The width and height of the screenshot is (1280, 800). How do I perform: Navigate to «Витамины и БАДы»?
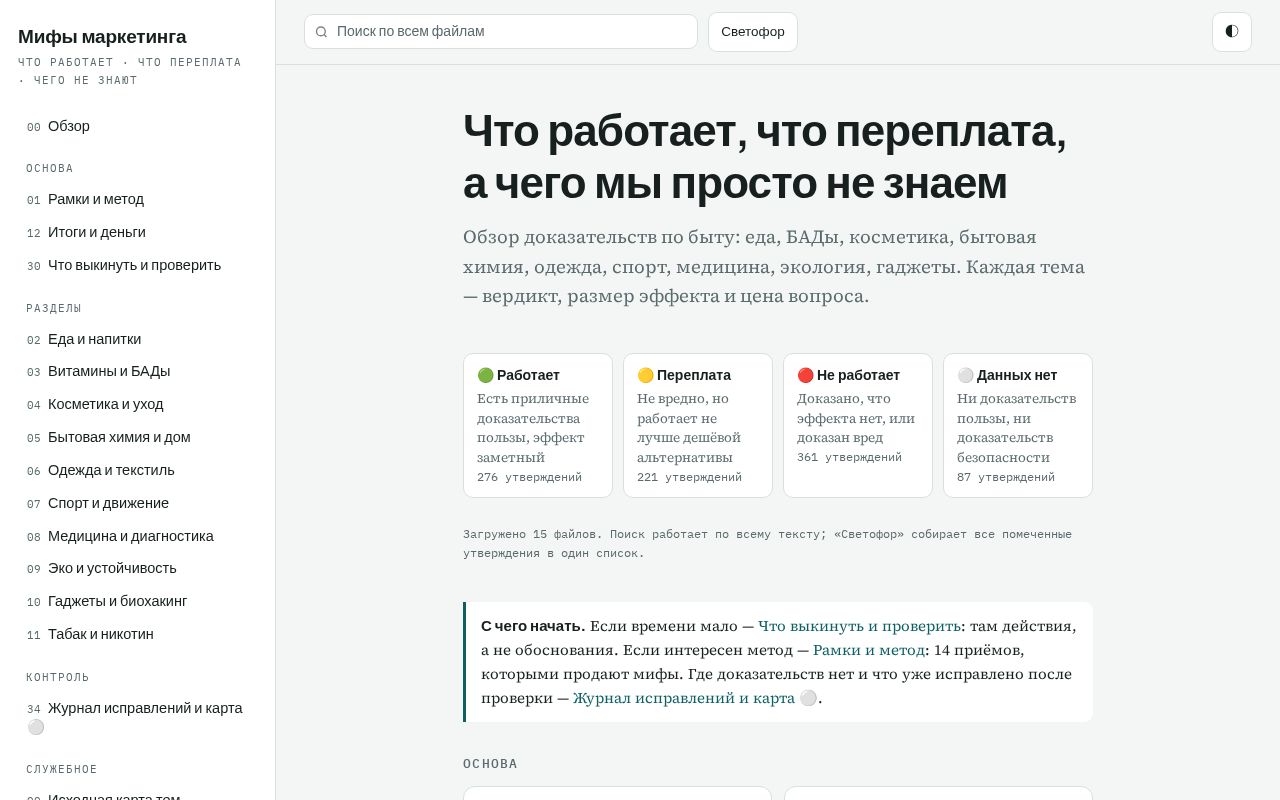click(x=137, y=371)
